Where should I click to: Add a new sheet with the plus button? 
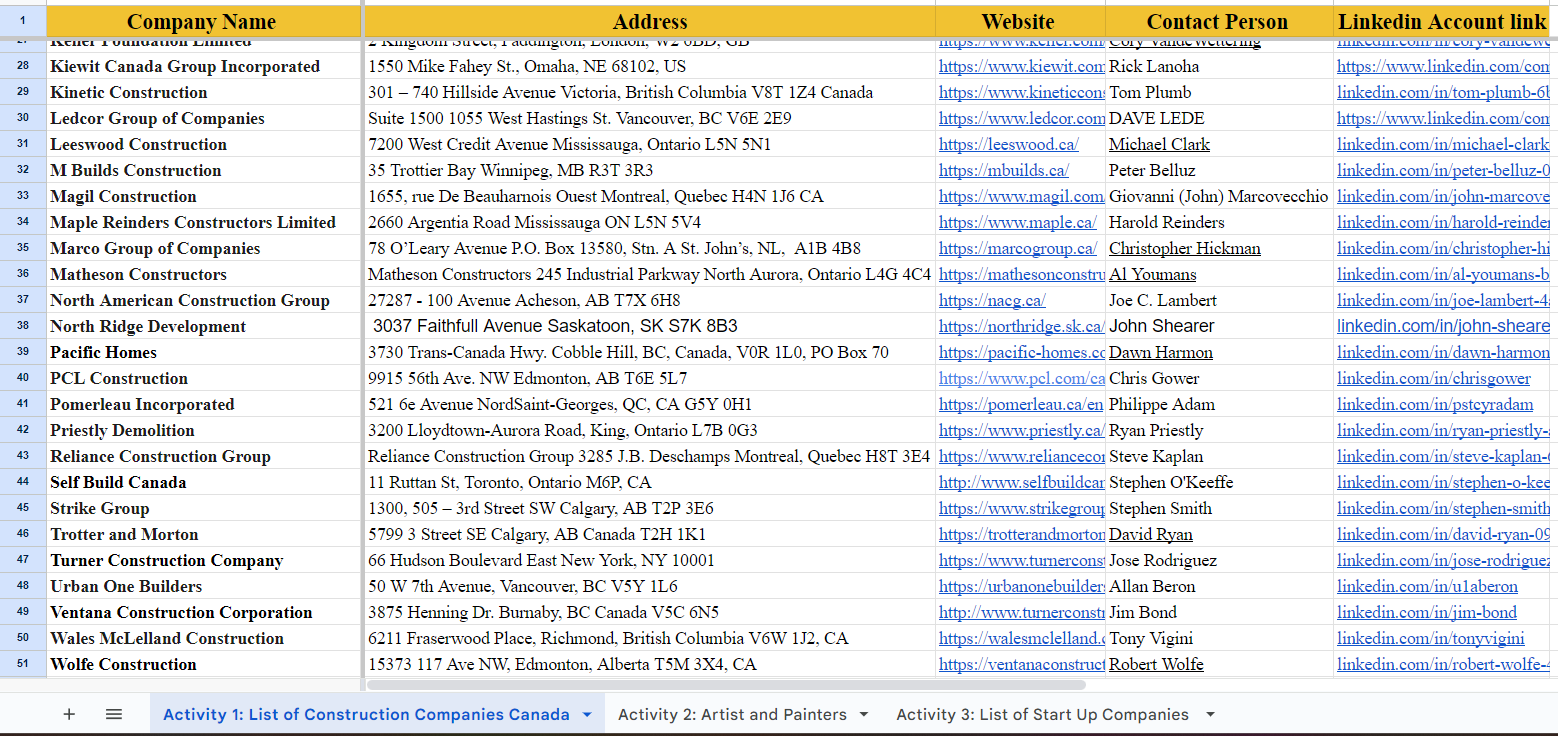tap(69, 714)
